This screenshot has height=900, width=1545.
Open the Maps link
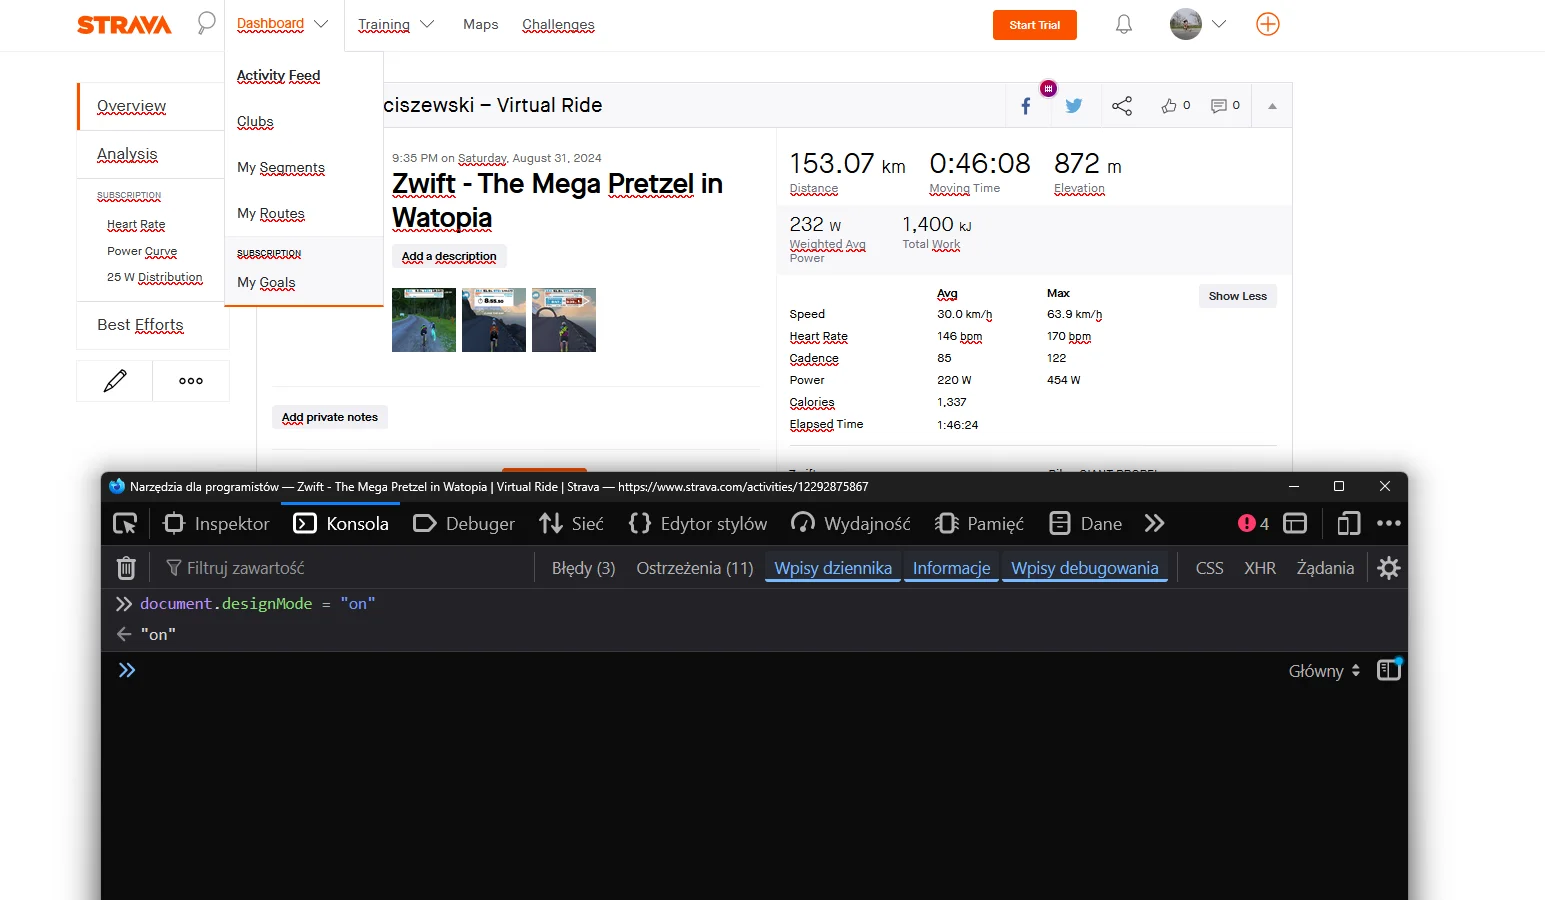click(480, 24)
